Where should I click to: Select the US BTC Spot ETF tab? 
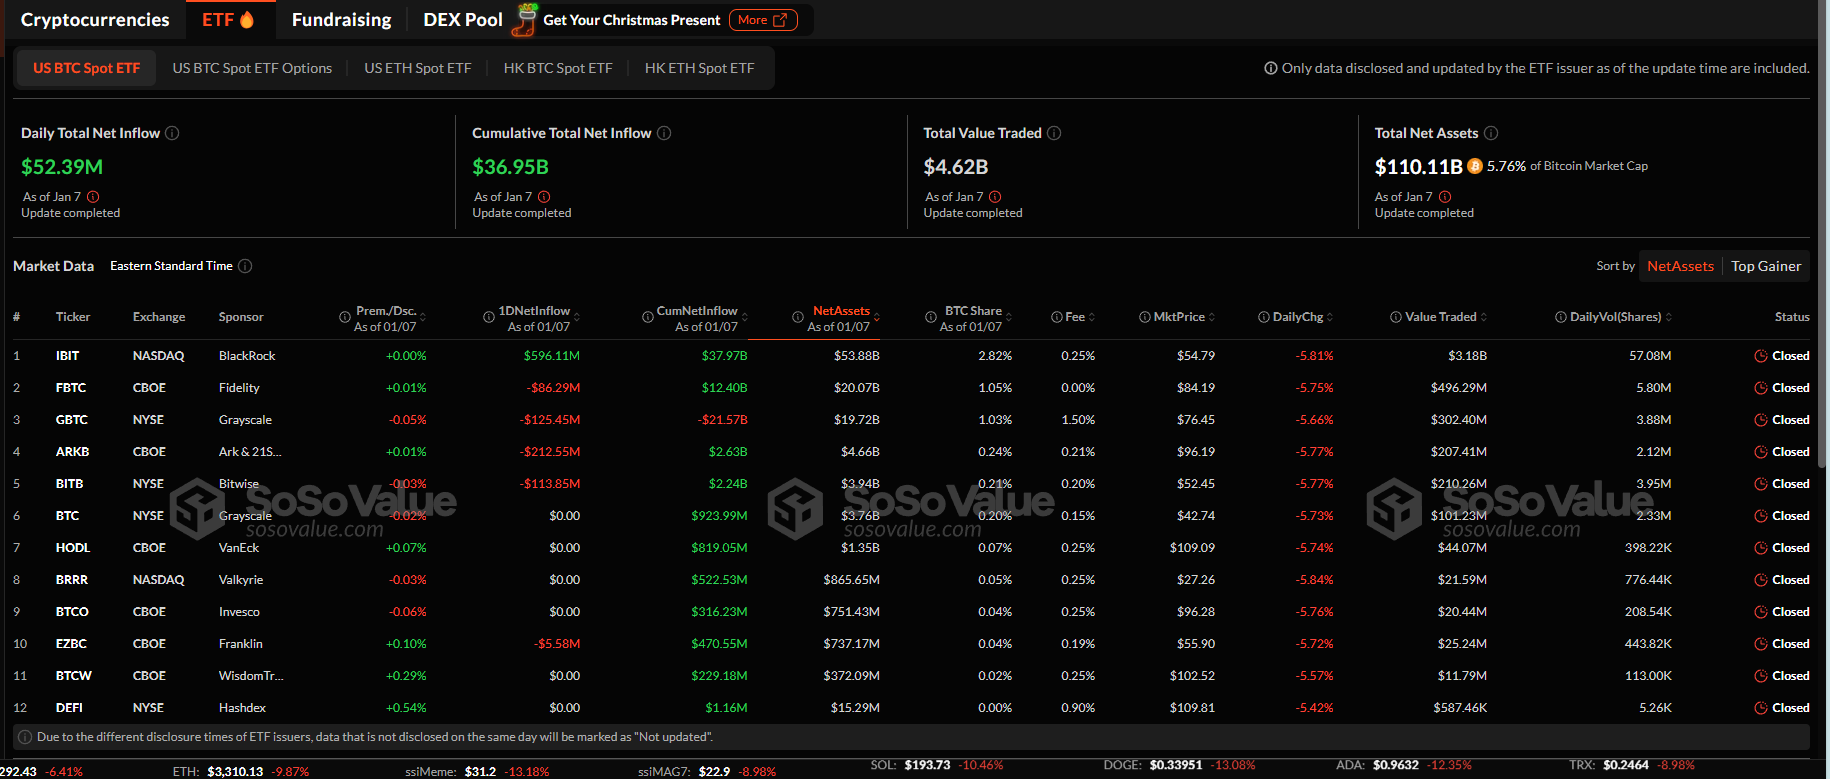pyautogui.click(x=86, y=68)
